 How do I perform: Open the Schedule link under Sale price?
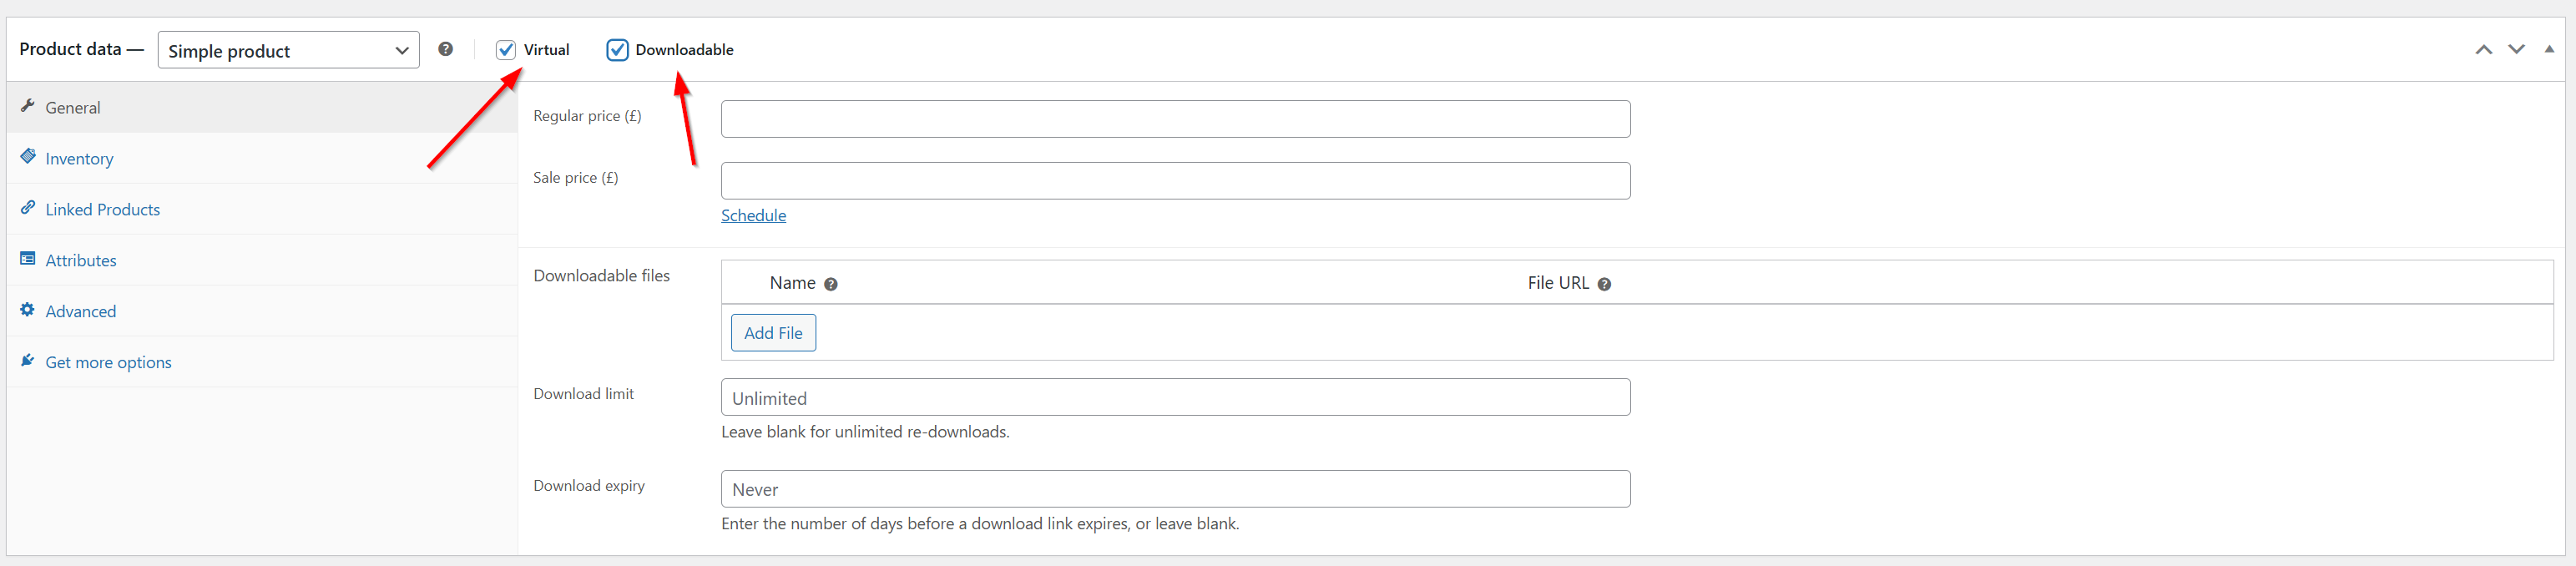(x=753, y=215)
